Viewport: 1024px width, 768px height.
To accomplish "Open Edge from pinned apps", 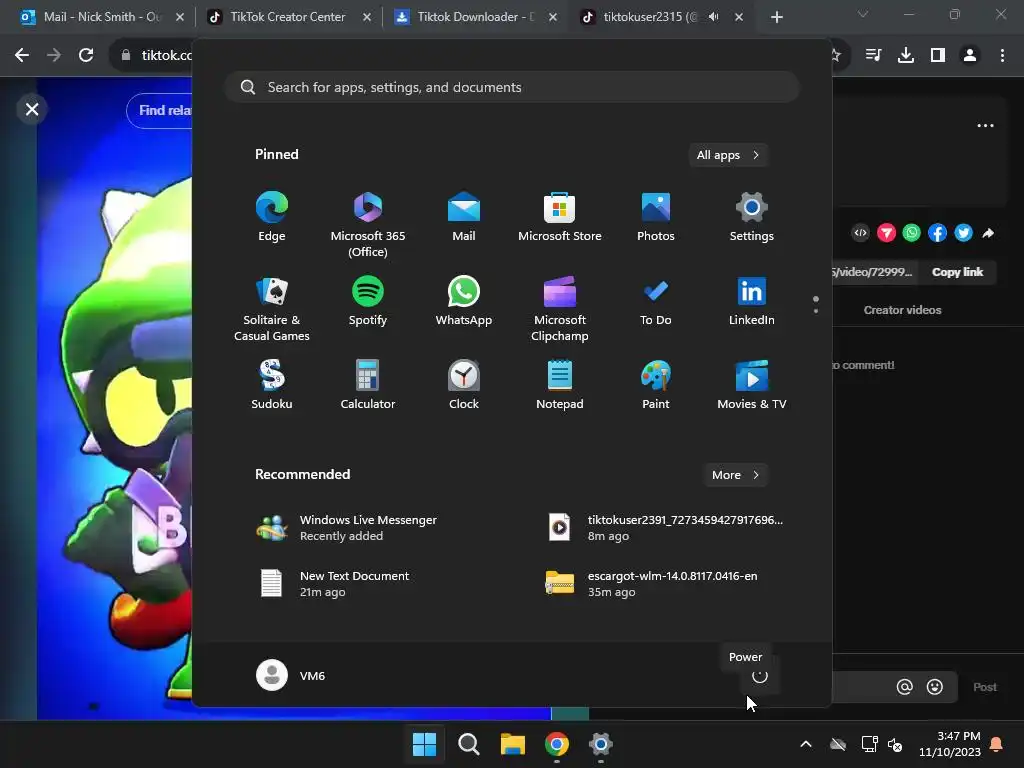I will (272, 217).
